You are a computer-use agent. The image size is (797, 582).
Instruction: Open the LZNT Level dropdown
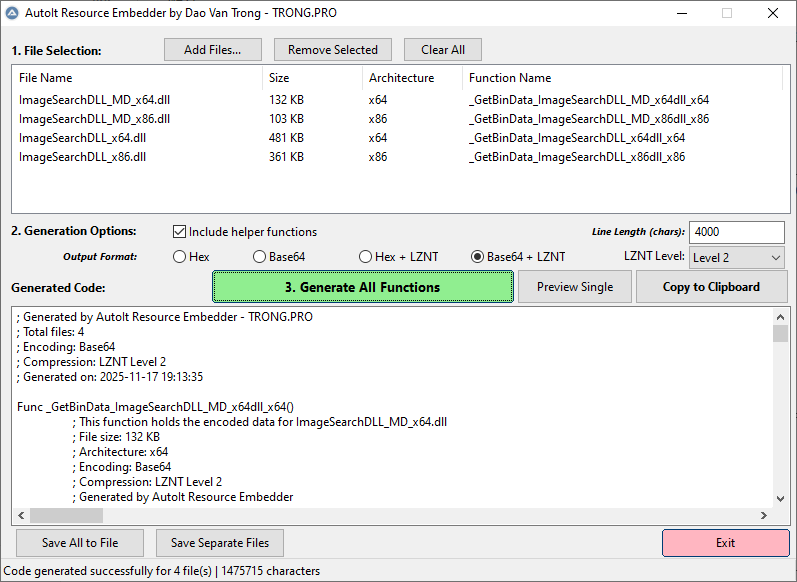[x=736, y=258]
